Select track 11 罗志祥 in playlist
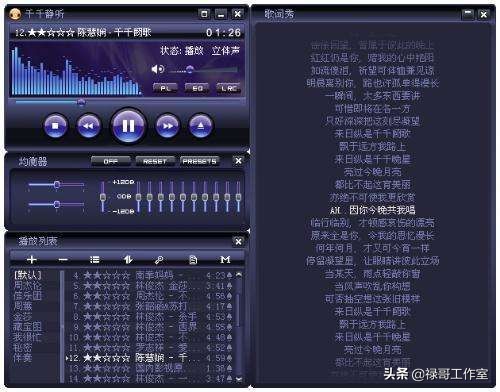This screenshot has width=500, height=392. [150, 347]
